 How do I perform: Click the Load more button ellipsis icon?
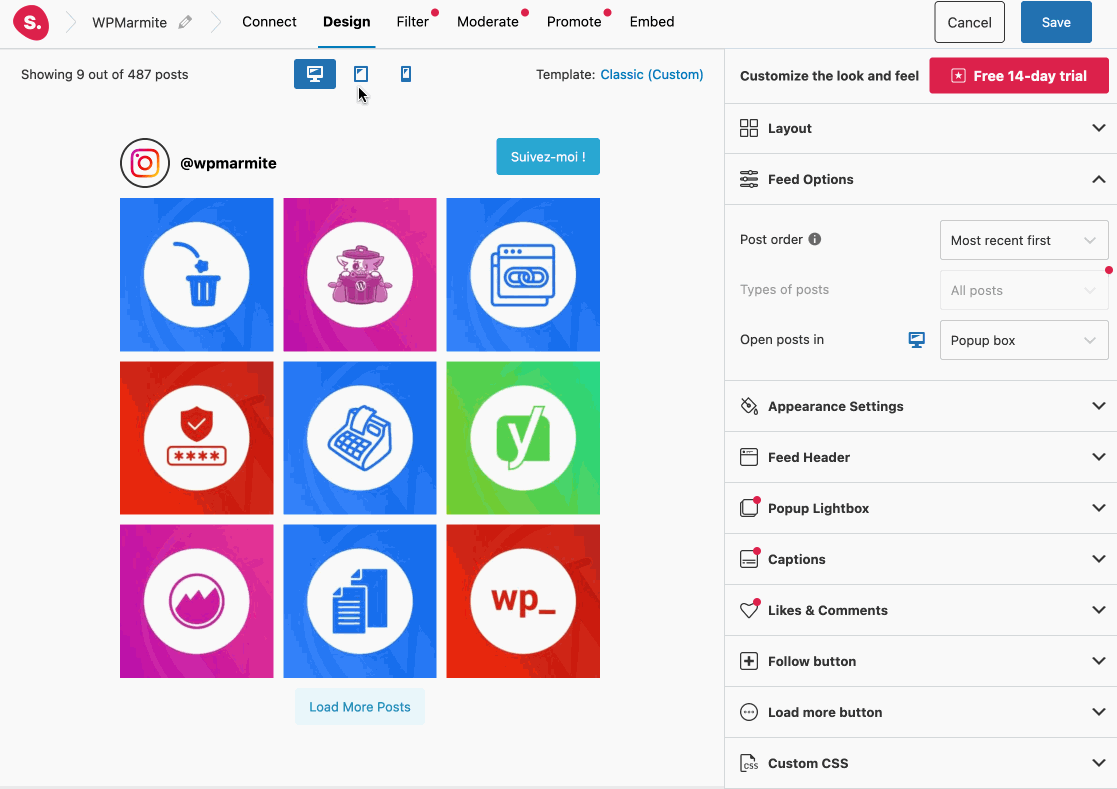tap(749, 712)
